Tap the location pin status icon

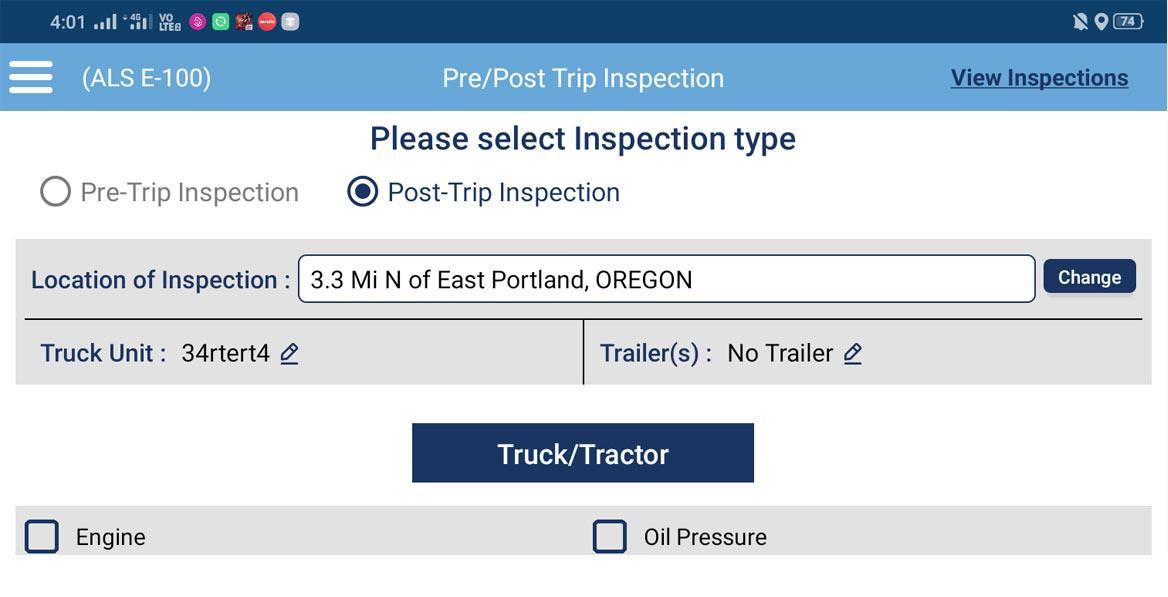tap(1101, 22)
